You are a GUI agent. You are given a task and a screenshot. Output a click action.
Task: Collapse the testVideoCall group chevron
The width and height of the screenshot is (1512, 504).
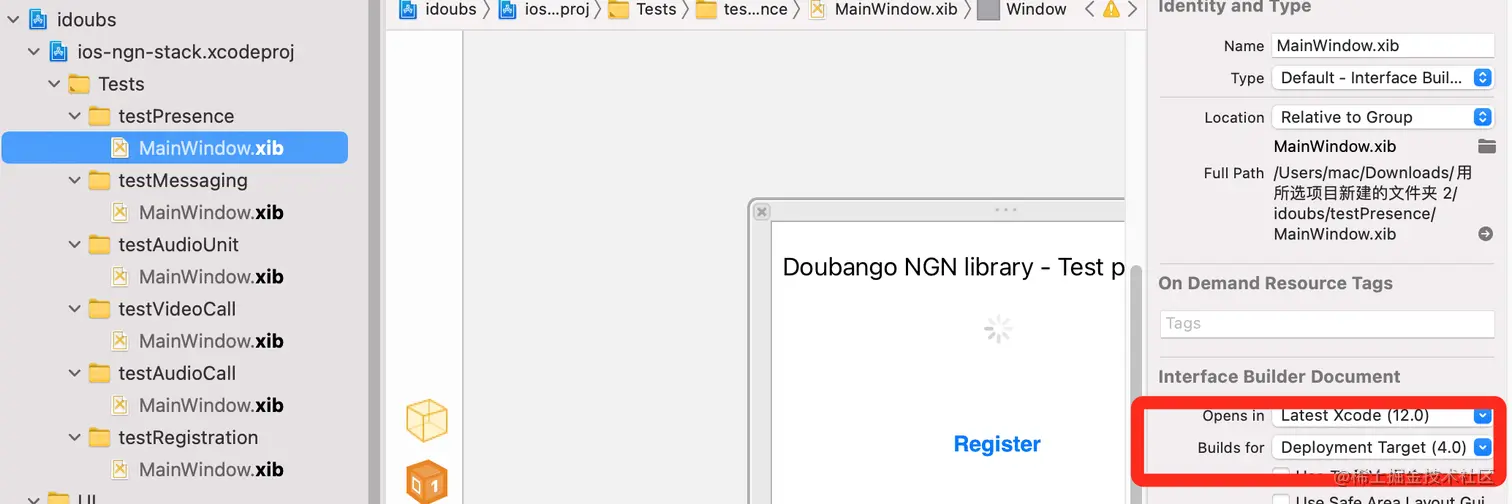pos(75,309)
